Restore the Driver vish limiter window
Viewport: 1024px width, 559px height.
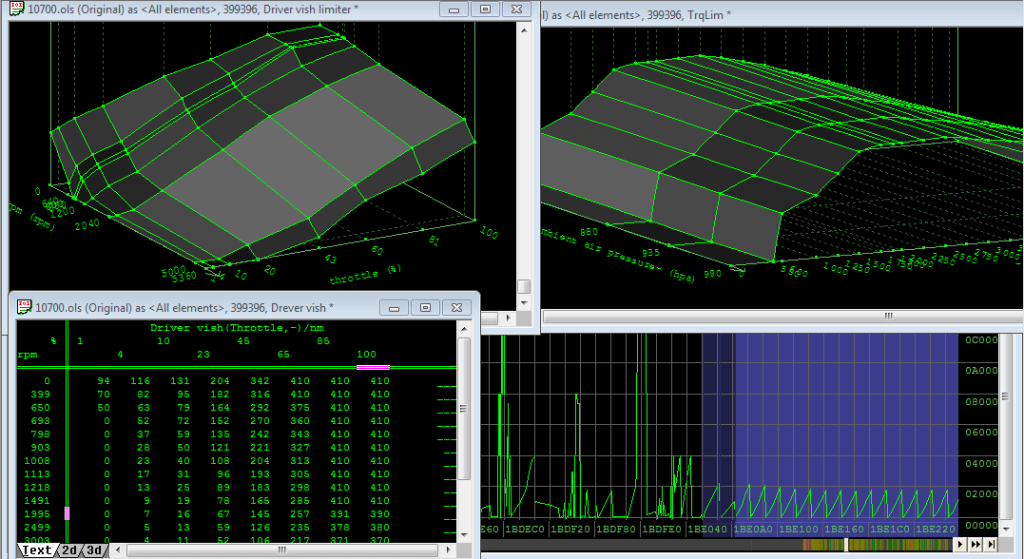click(x=485, y=9)
